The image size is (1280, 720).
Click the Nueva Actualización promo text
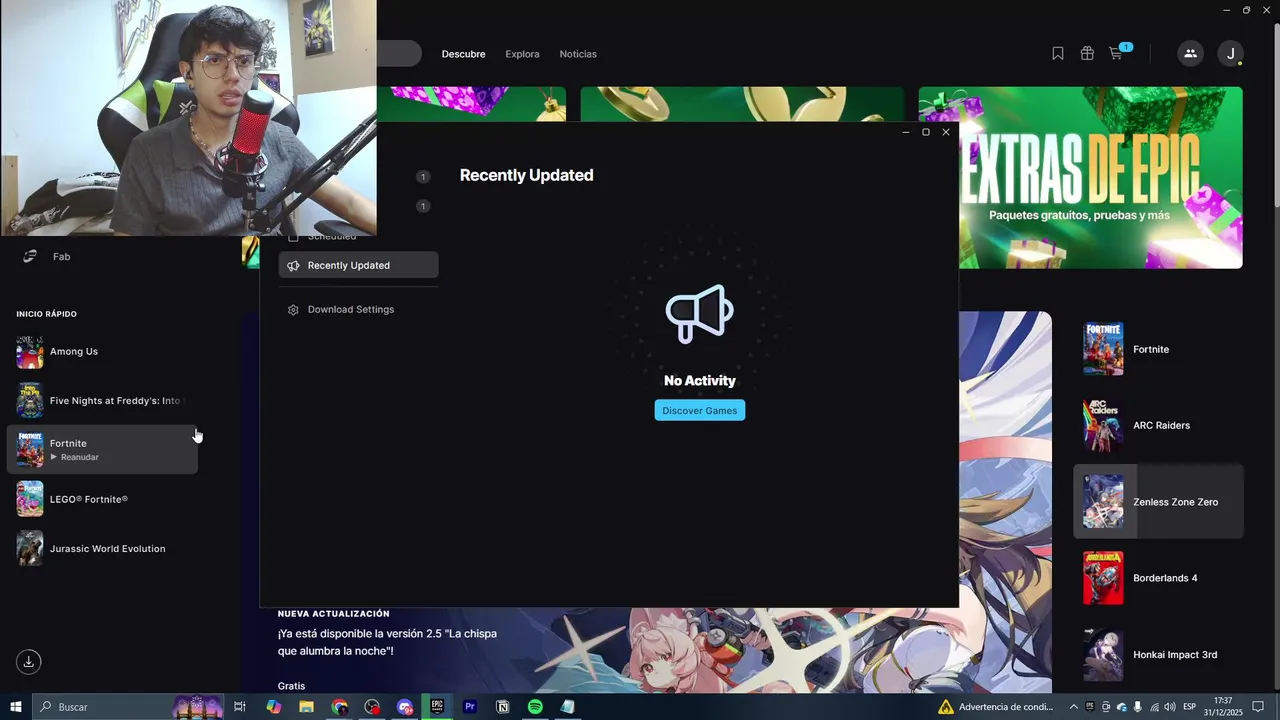(x=333, y=614)
